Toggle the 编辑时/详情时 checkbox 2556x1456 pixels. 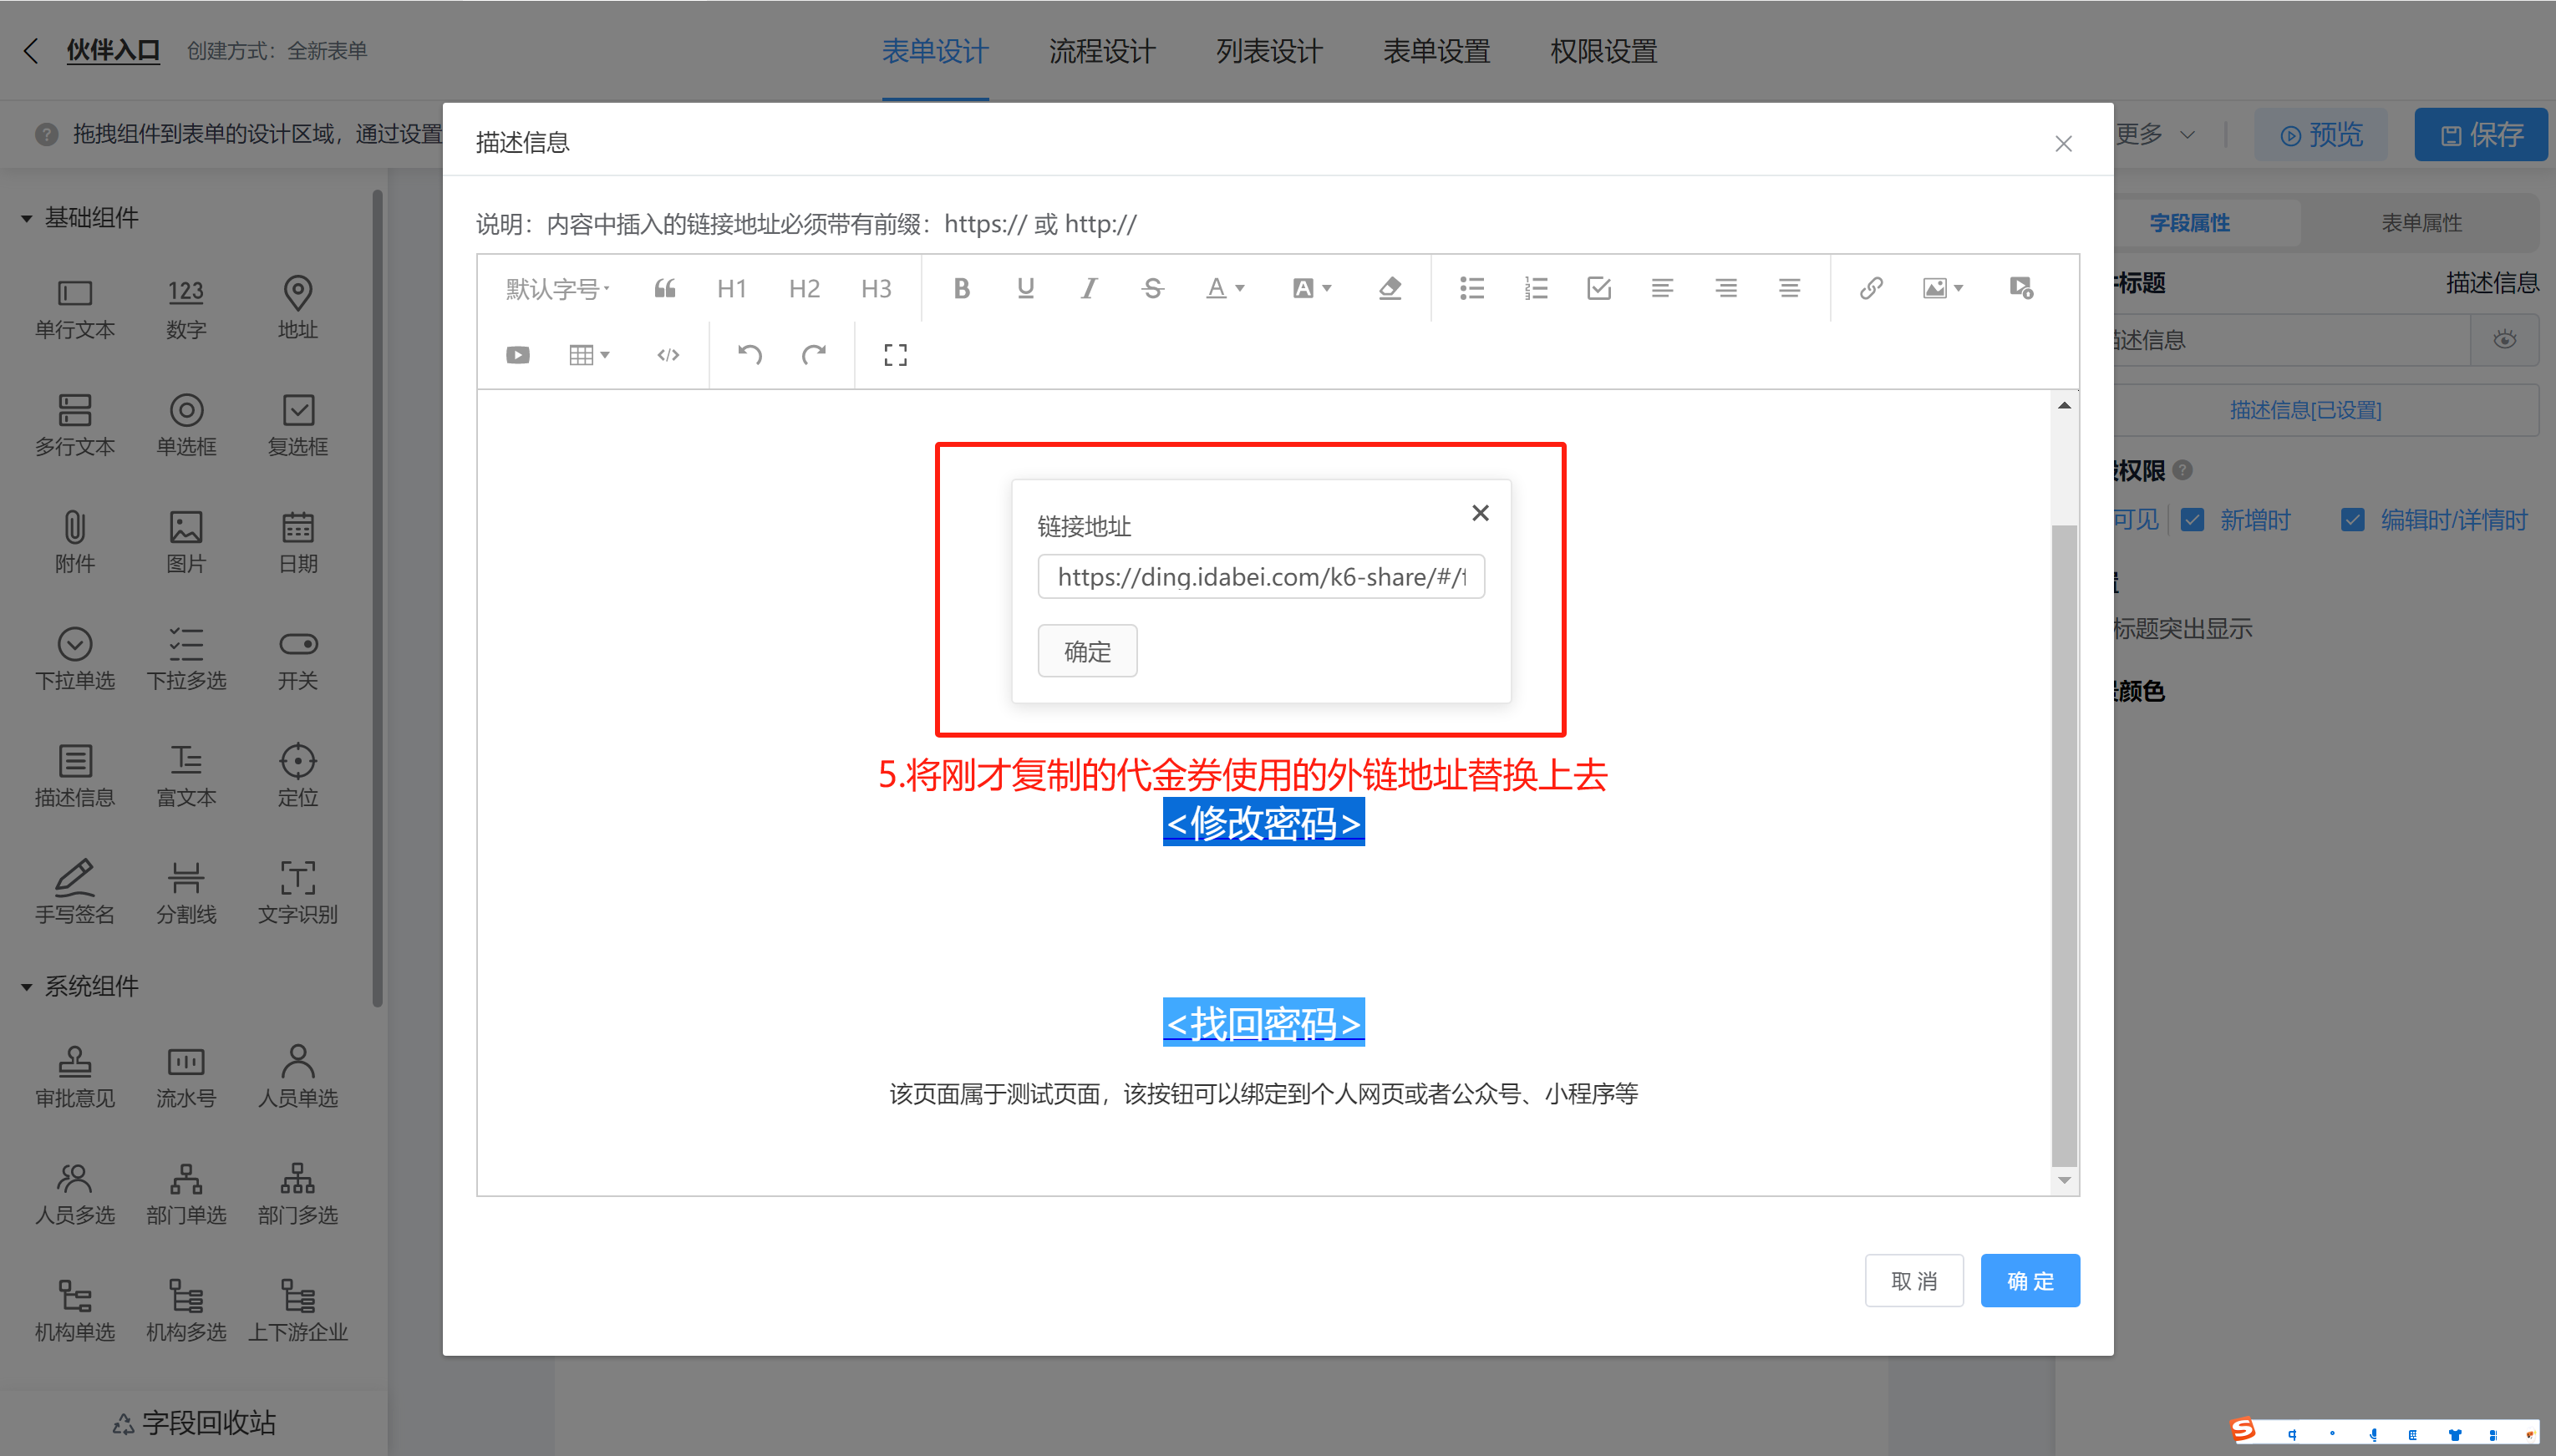2352,520
